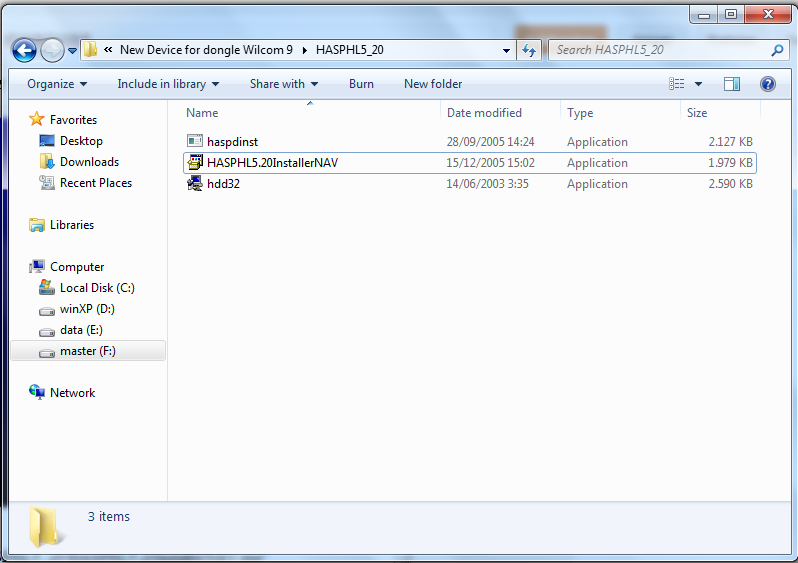Click date 28/09/2005 14:24
The width and height of the screenshot is (798, 563).
pyautogui.click(x=490, y=142)
